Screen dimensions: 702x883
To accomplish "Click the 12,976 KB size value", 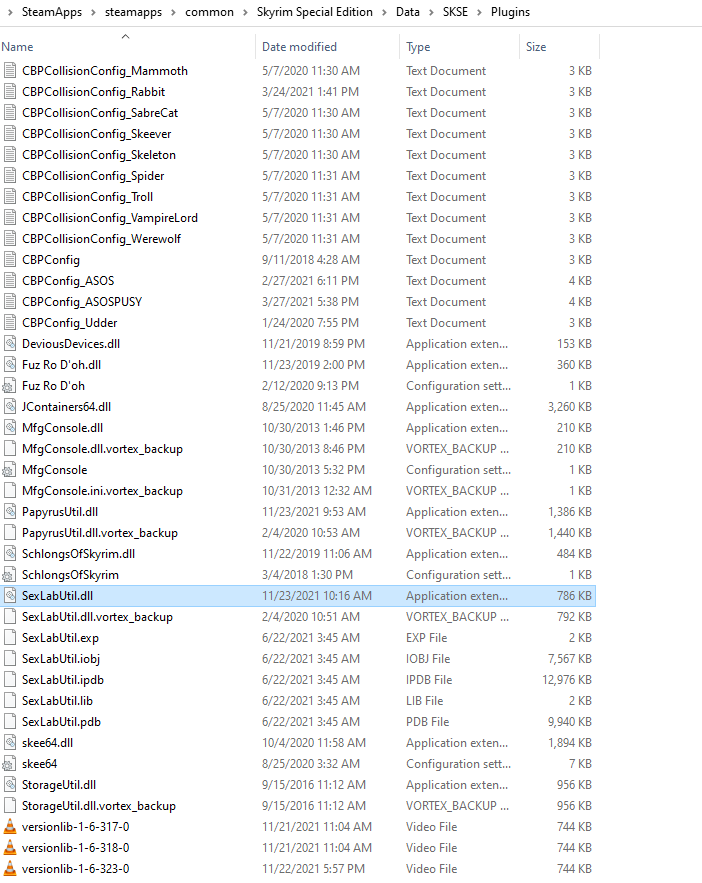I will coord(567,680).
